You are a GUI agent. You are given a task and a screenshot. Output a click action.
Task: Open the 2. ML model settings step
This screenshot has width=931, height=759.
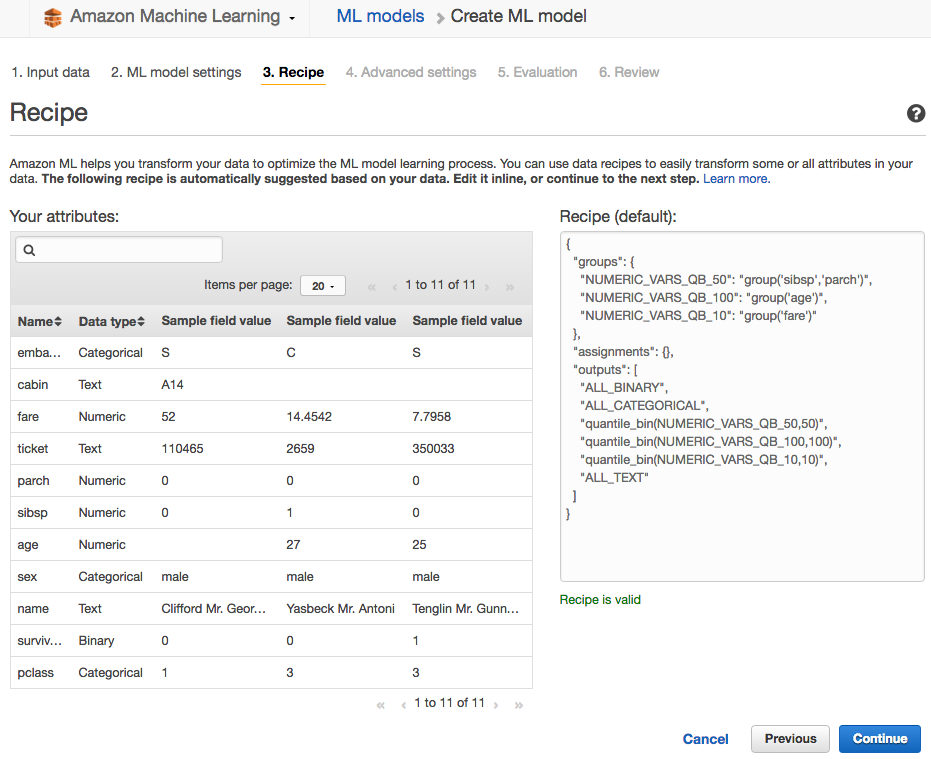[176, 72]
